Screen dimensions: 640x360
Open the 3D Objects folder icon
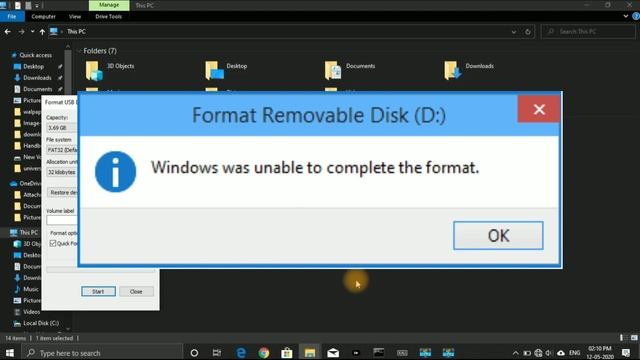click(94, 70)
